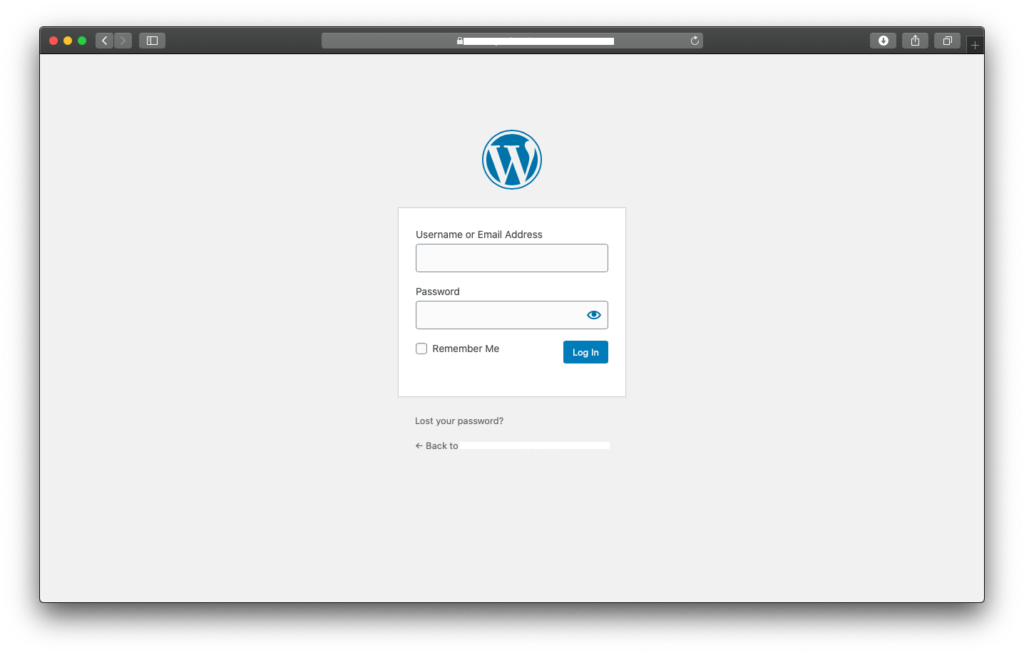
Task: Focus the Username or Email Address field
Action: coord(511,258)
